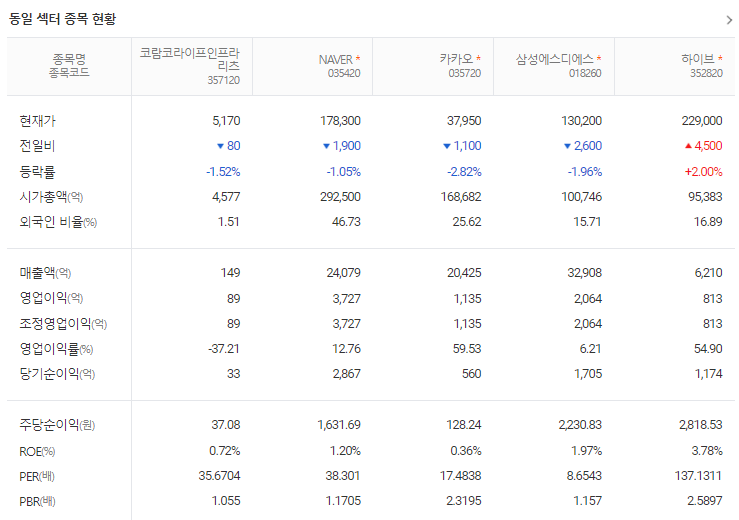Select the 시가총액(억) row label
Screen dimensions: 739x520
pyautogui.click(x=51, y=197)
